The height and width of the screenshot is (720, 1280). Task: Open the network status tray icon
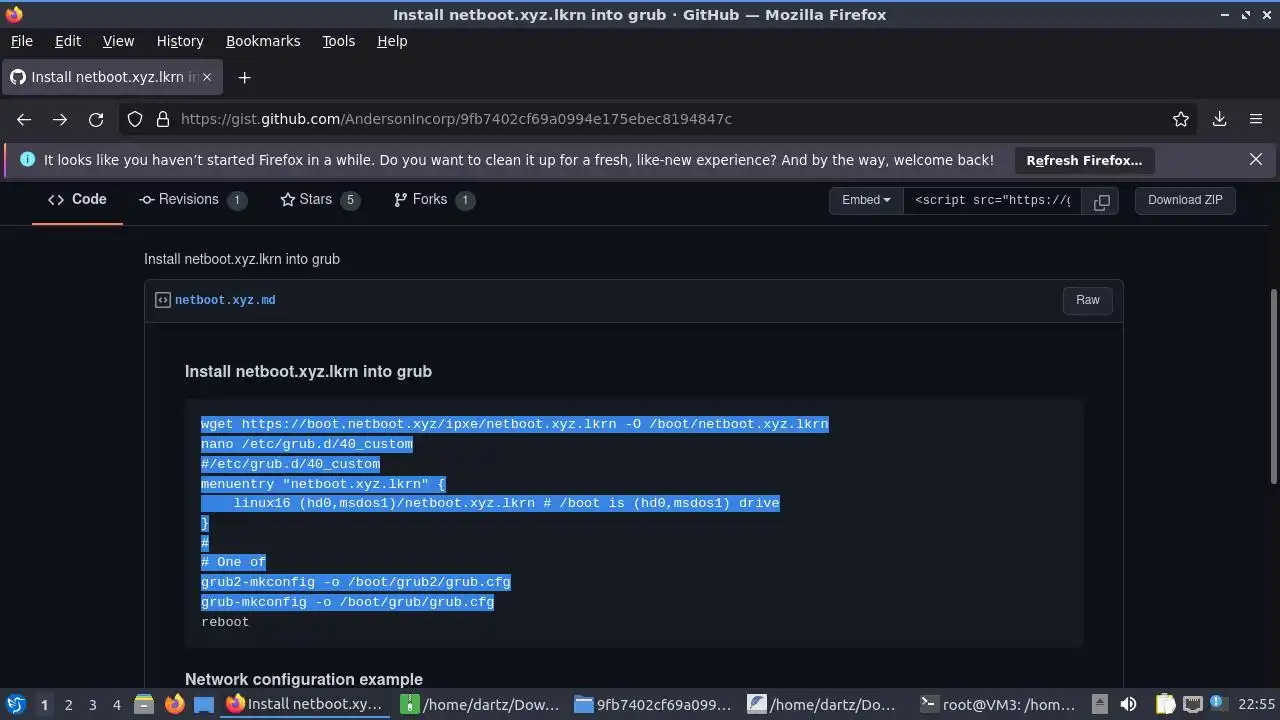[x=1192, y=704]
